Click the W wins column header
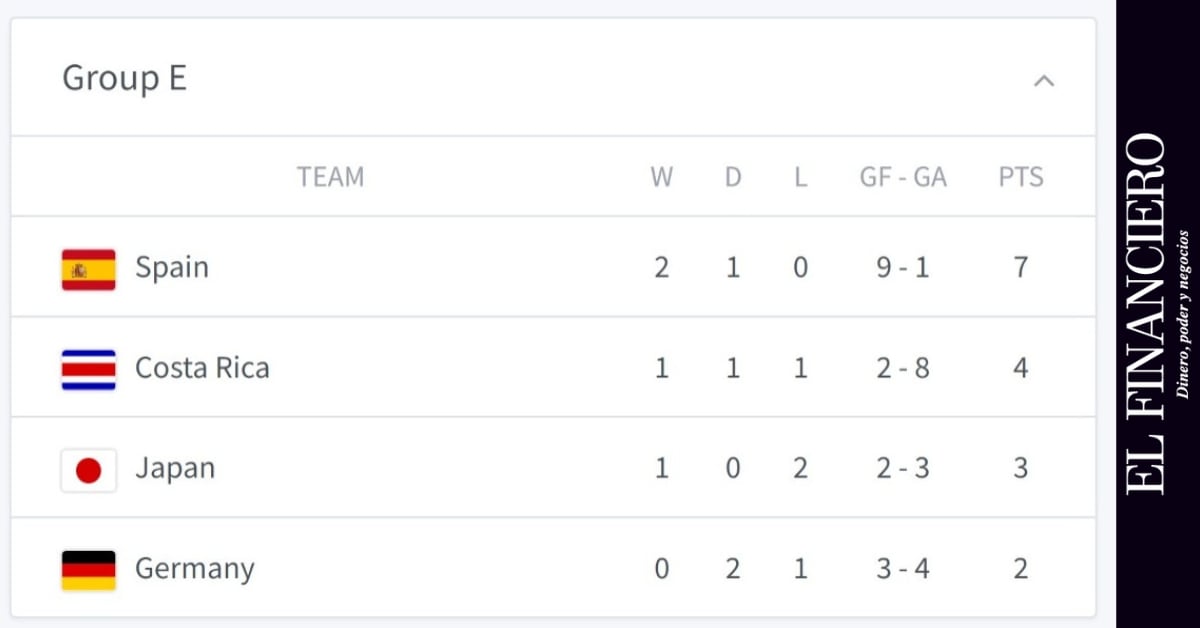Screen dimensions: 1200x628 (x=662, y=178)
